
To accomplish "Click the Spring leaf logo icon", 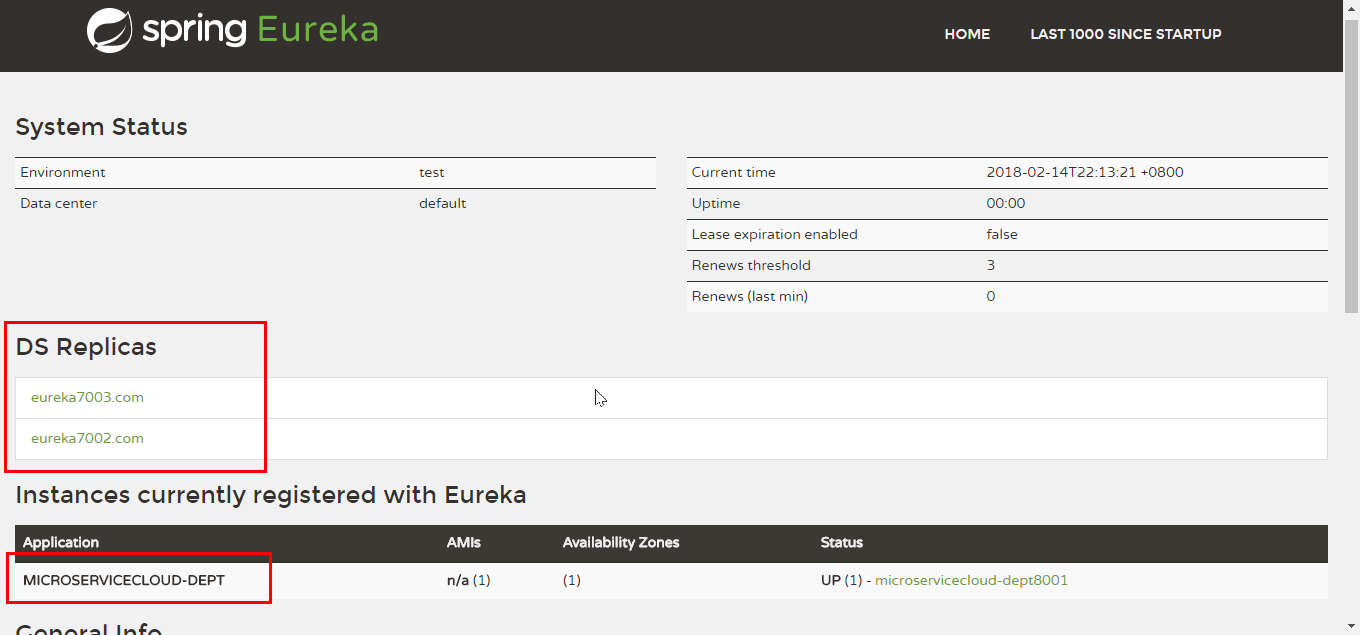I will pos(109,30).
